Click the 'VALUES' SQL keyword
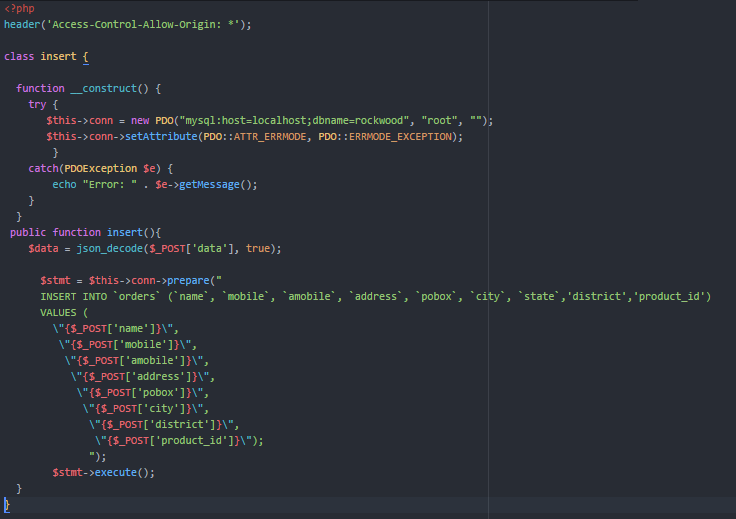This screenshot has height=519, width=736. pyautogui.click(x=58, y=313)
